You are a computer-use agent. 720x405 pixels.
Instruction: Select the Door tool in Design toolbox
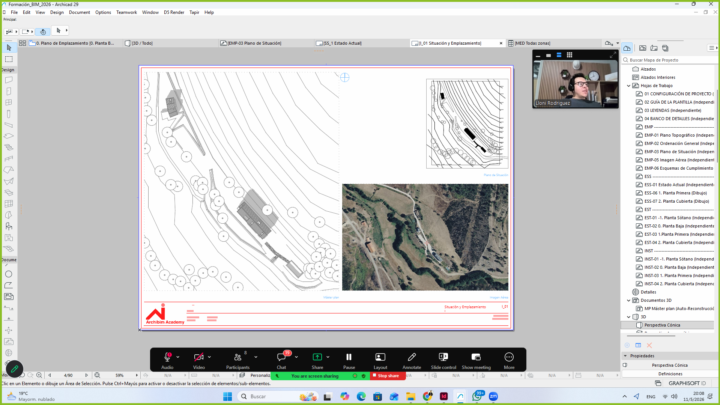(9, 91)
